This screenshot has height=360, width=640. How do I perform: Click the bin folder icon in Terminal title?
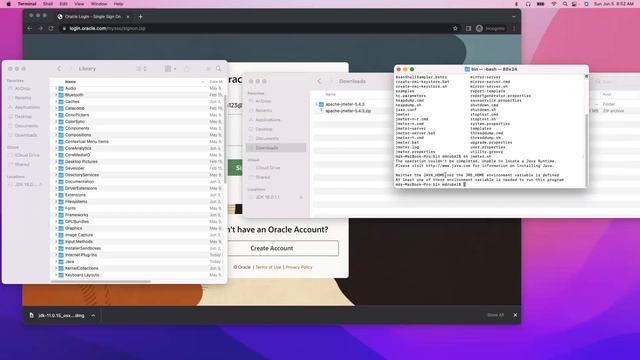click(x=467, y=69)
